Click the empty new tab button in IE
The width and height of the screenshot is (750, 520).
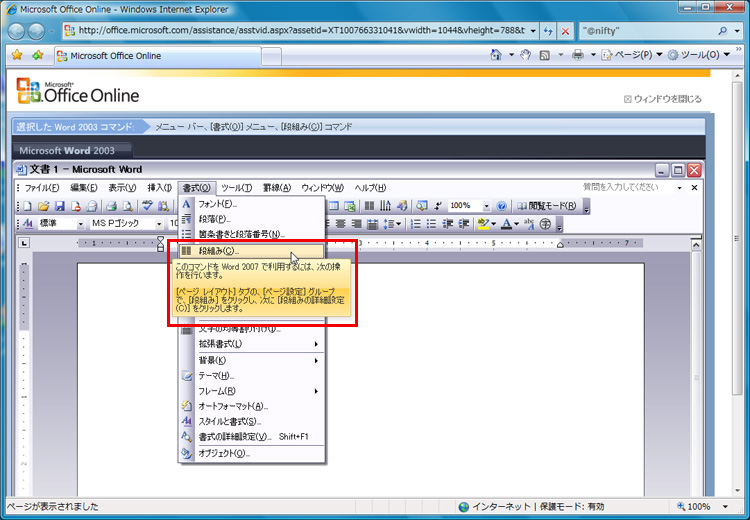[271, 56]
